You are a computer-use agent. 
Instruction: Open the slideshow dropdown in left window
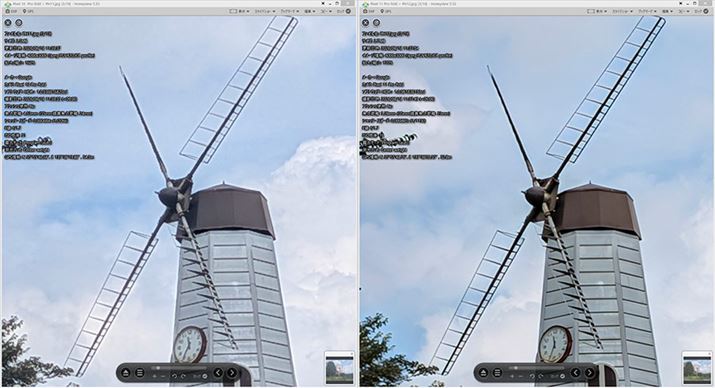tap(266, 11)
